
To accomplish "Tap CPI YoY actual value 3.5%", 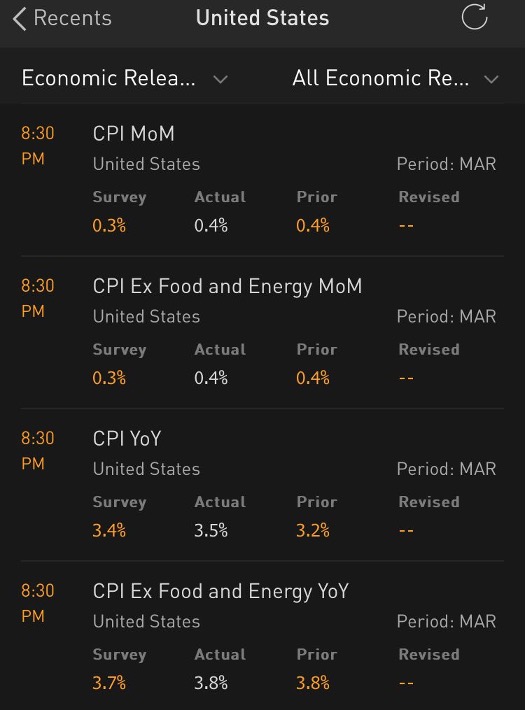I will pos(211,530).
